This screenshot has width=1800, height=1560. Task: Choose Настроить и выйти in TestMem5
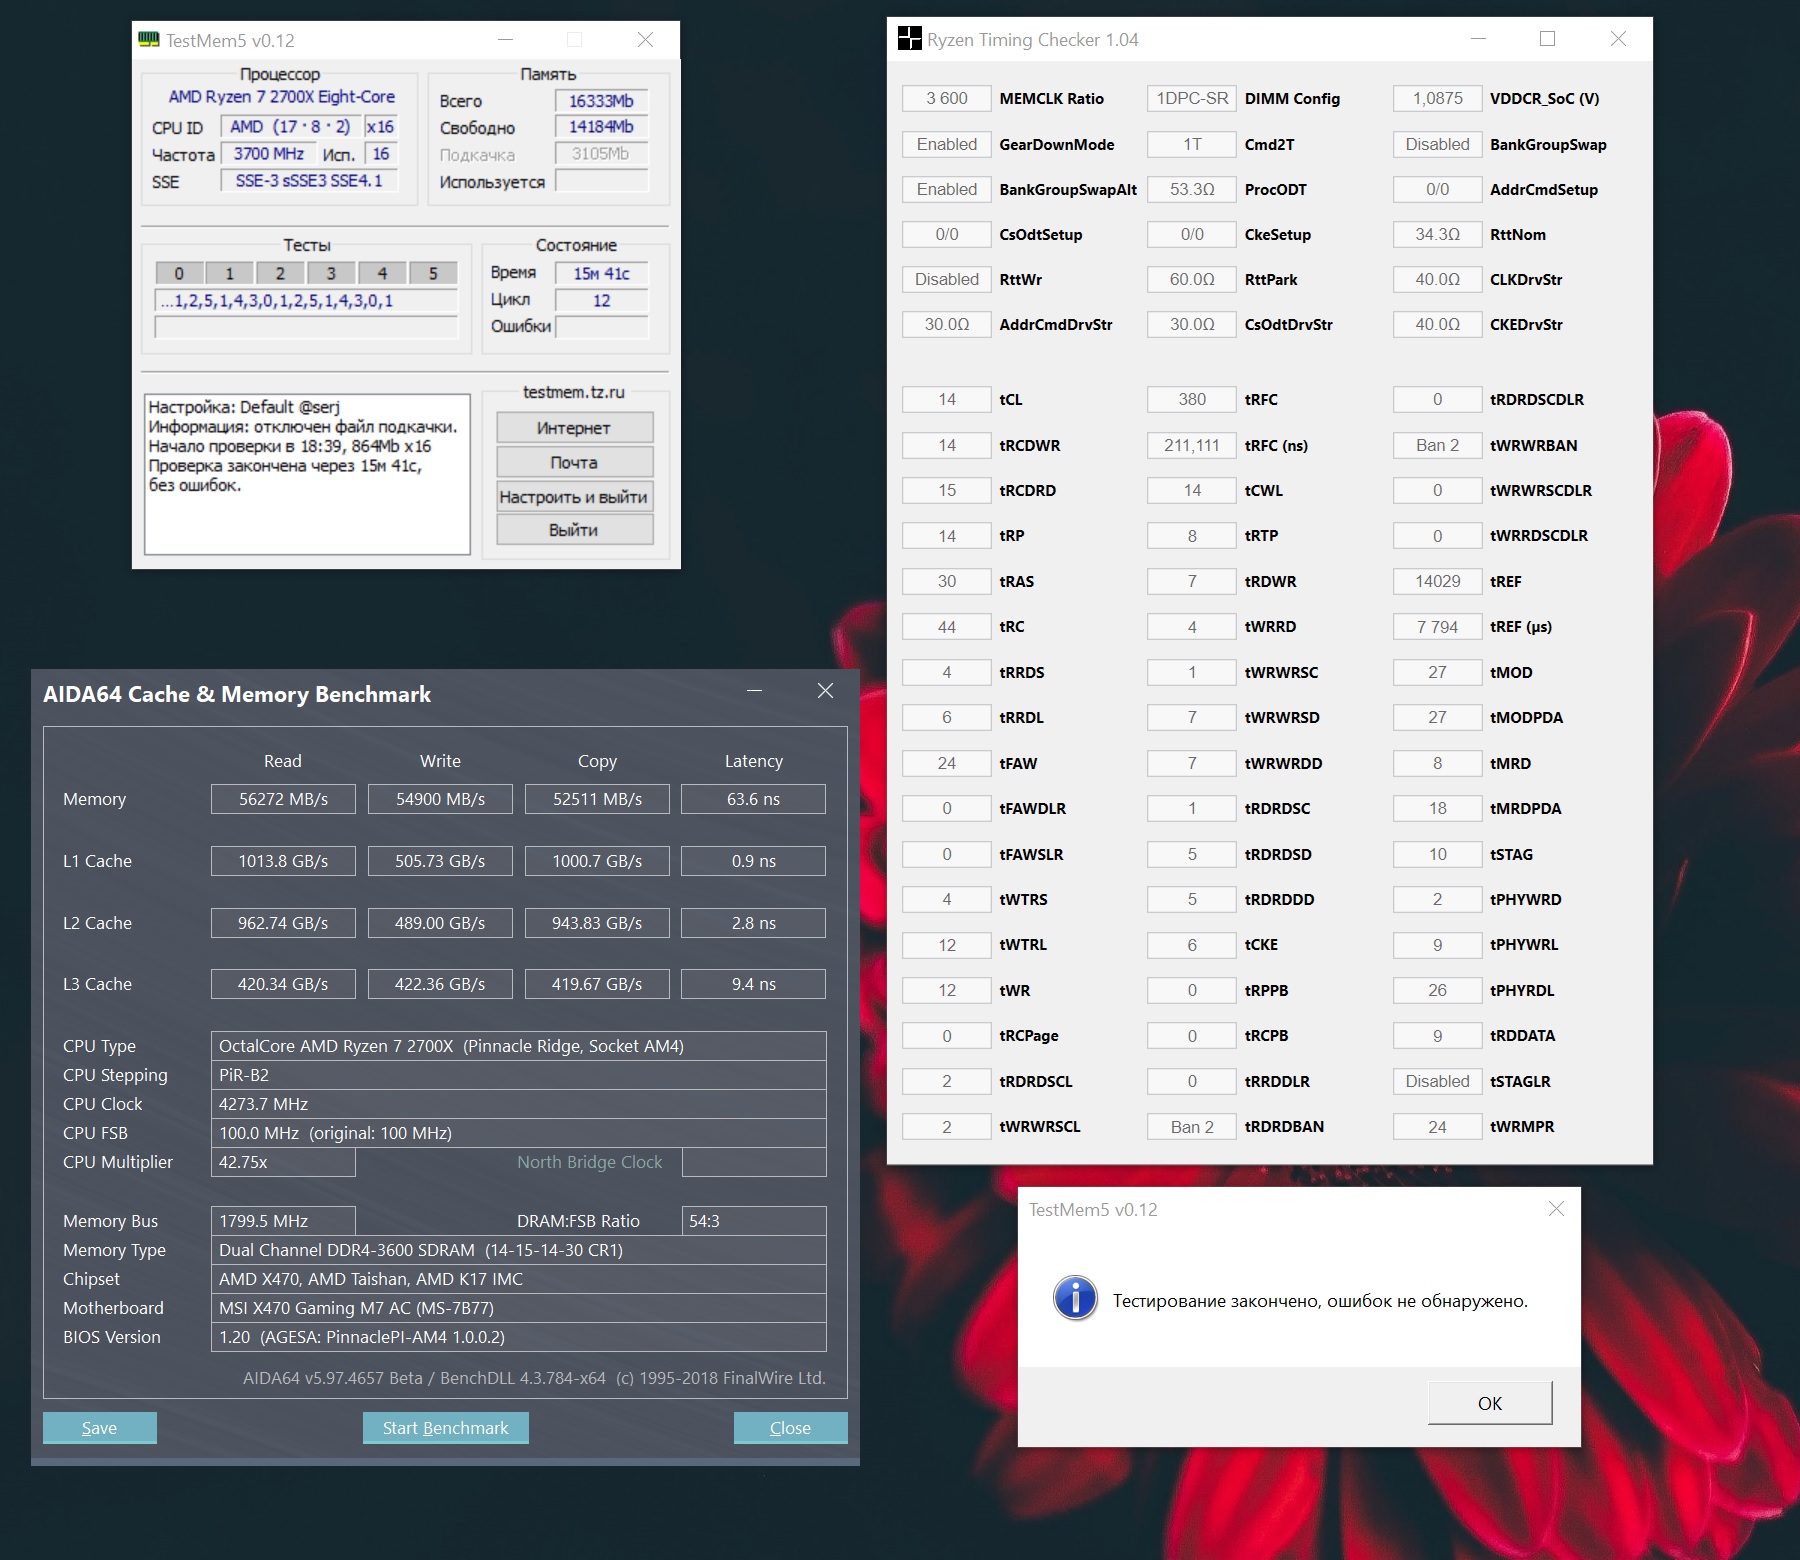(x=574, y=497)
